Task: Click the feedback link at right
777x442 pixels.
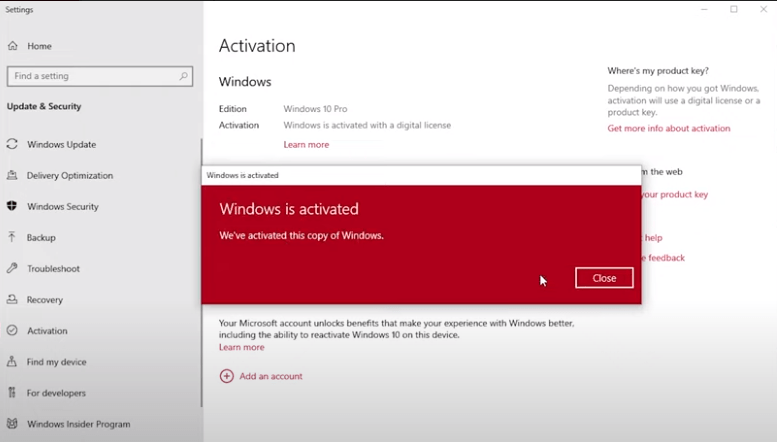Action: pos(664,258)
